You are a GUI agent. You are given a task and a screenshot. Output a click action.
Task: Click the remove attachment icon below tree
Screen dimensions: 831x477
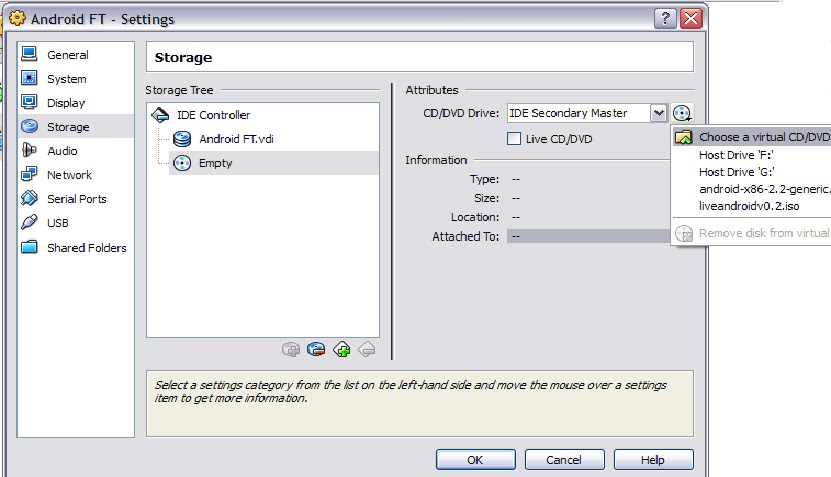coord(367,349)
